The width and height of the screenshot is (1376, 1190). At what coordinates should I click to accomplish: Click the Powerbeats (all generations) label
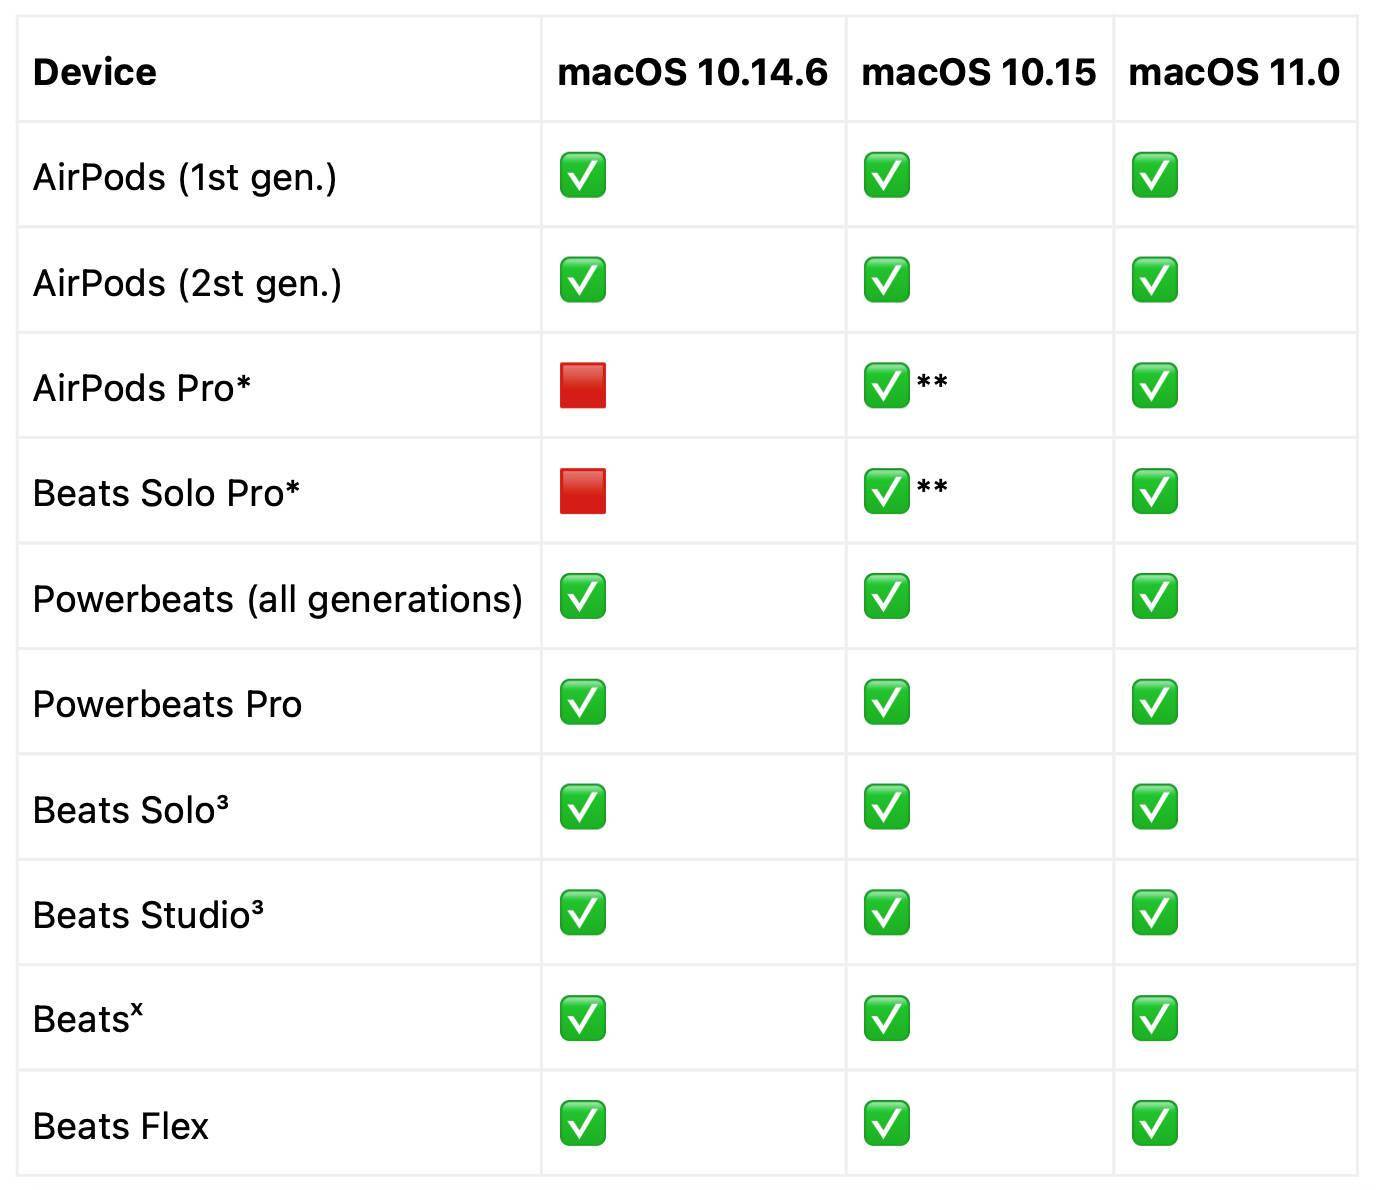[x=277, y=599]
